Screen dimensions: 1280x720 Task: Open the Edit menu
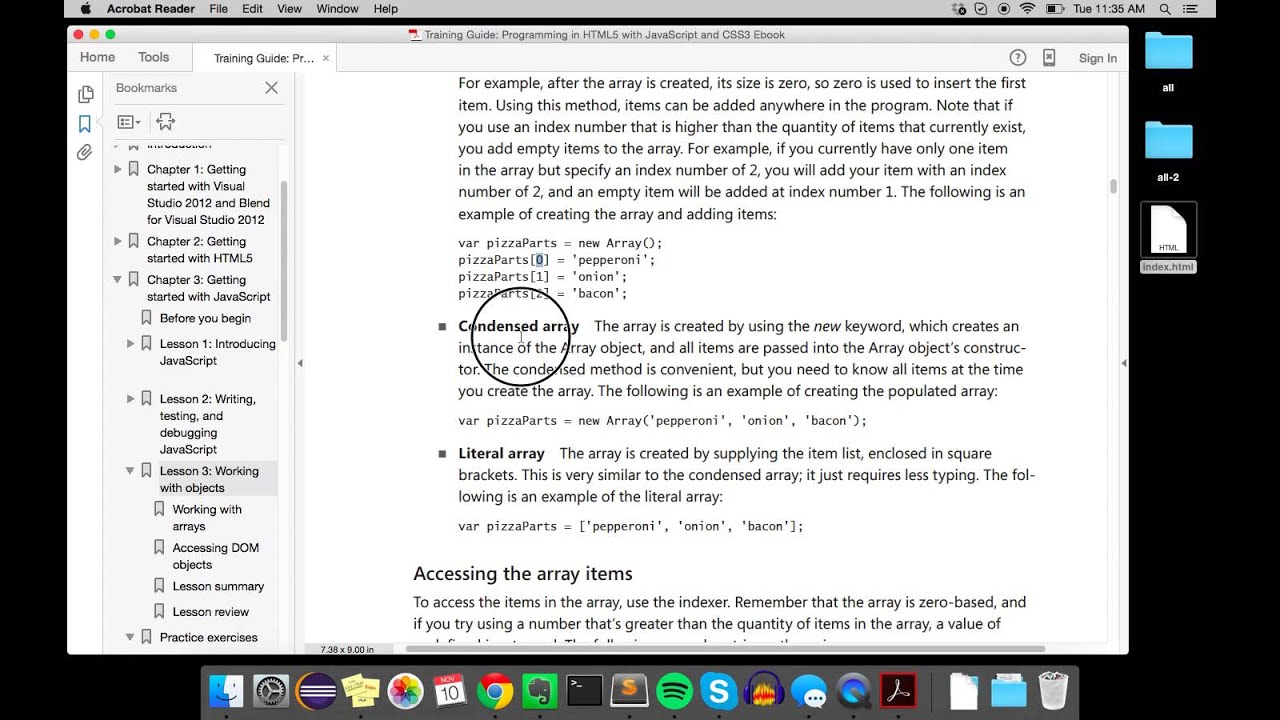coord(252,9)
